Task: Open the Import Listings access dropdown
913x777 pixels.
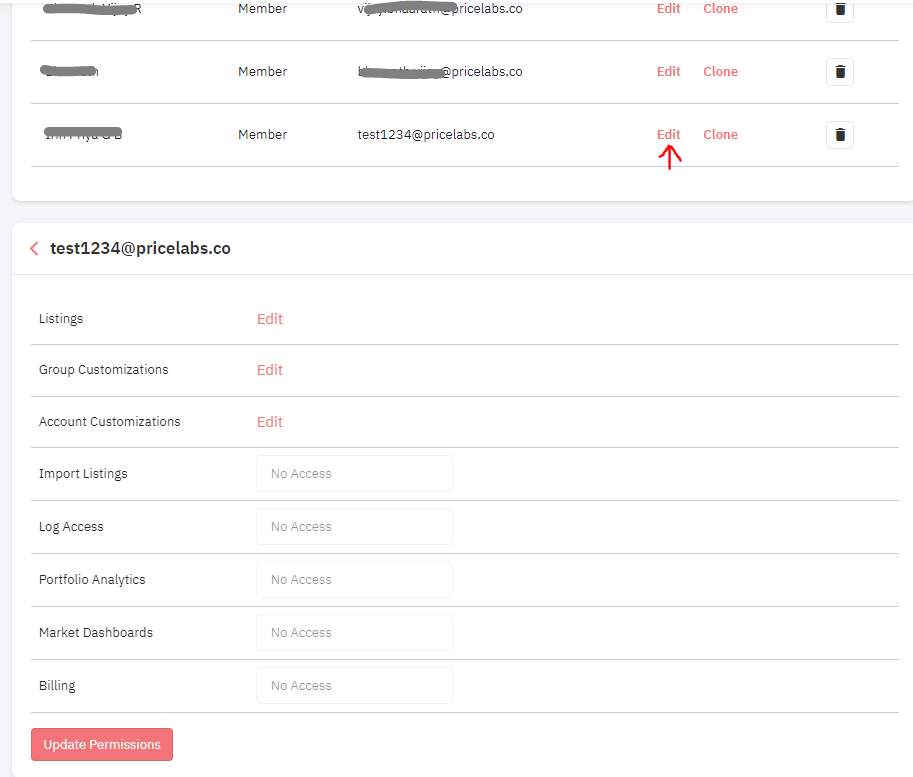Action: (x=354, y=474)
